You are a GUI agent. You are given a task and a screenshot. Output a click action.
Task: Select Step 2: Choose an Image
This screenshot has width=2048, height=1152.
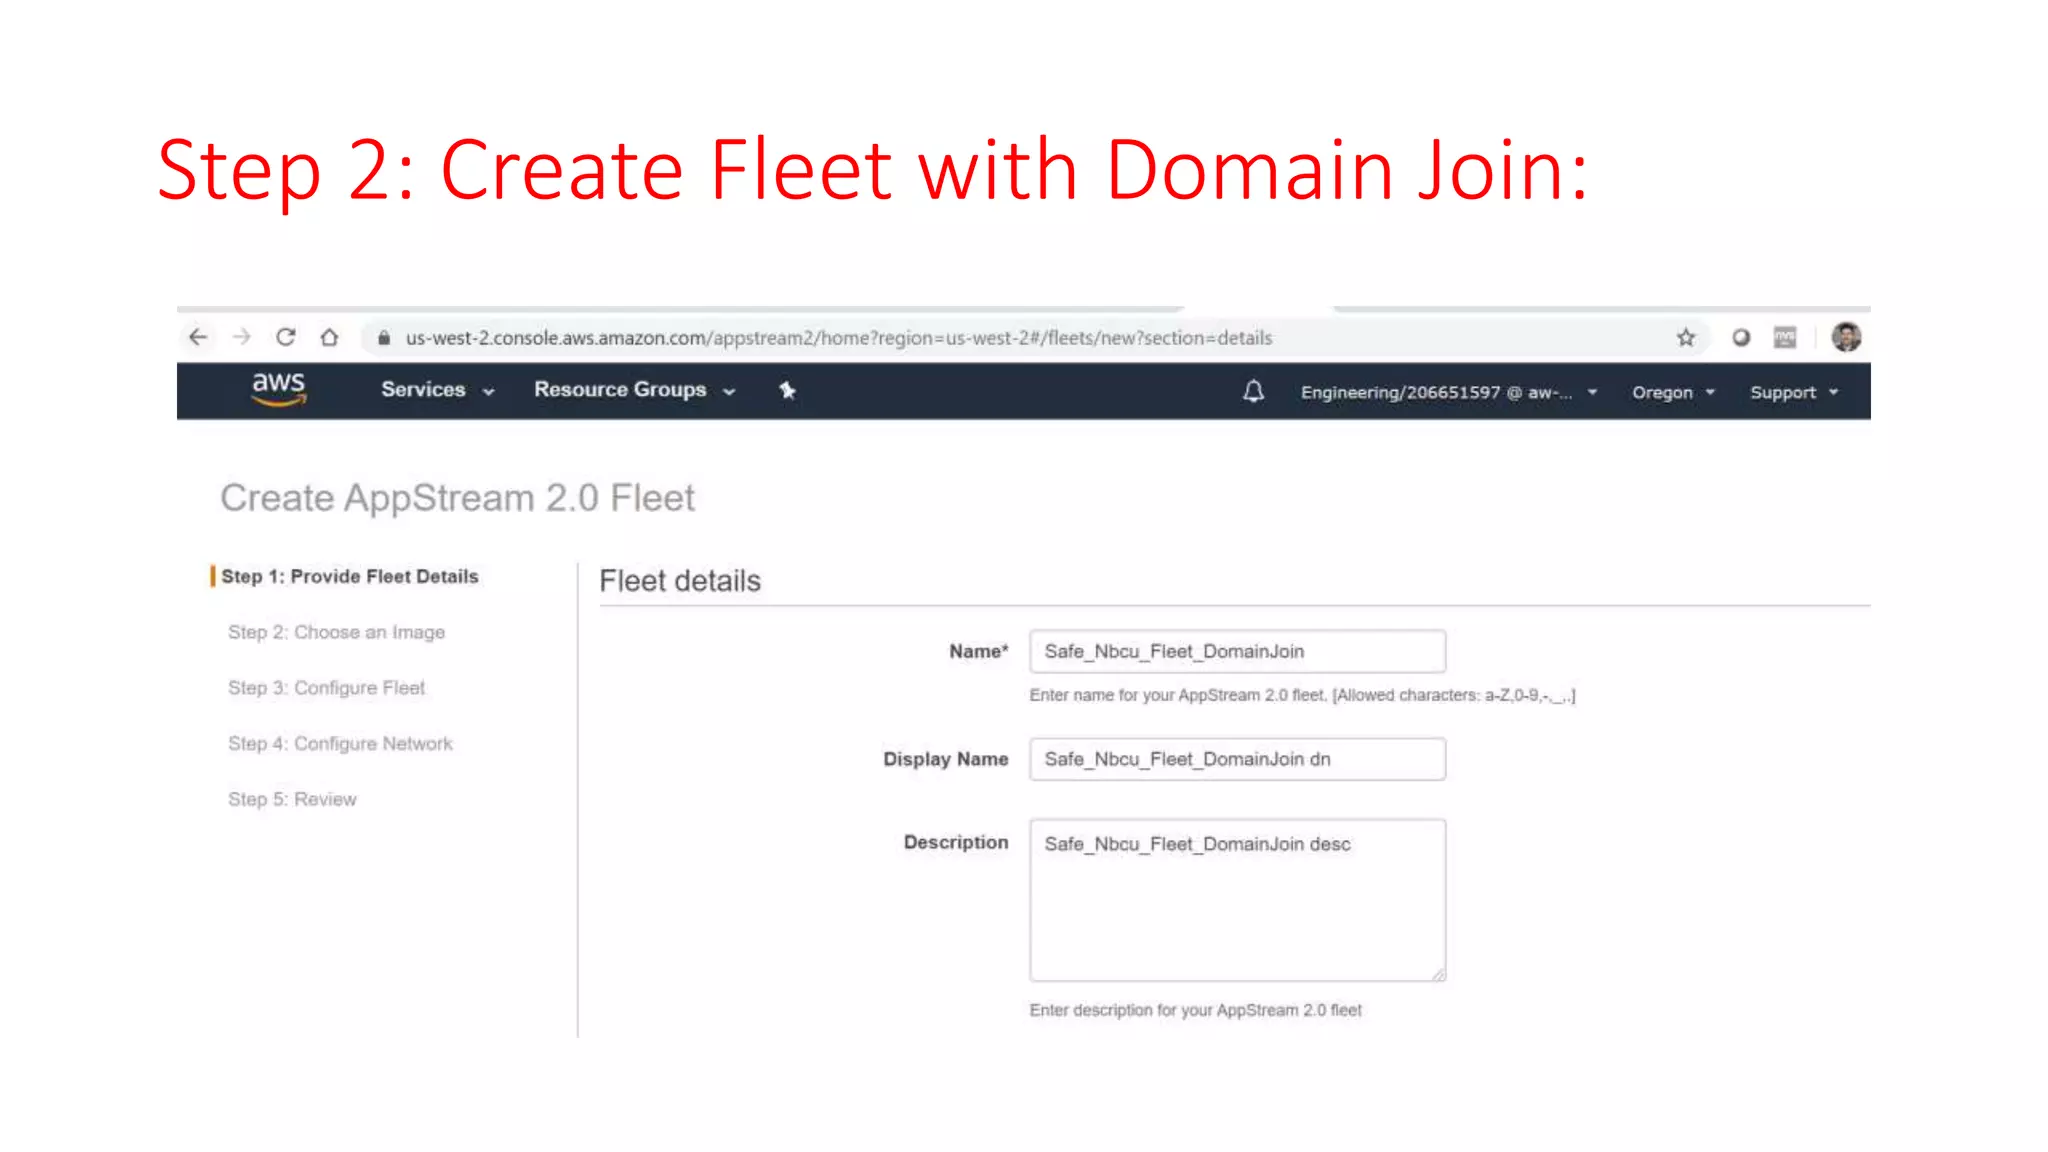336,632
